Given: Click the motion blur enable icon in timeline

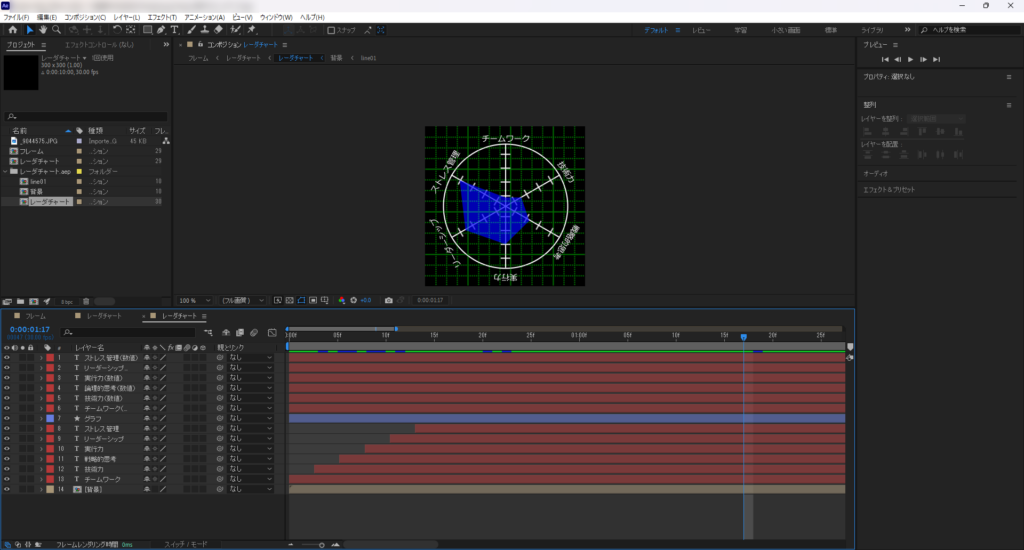Looking at the screenshot, I should coord(254,332).
